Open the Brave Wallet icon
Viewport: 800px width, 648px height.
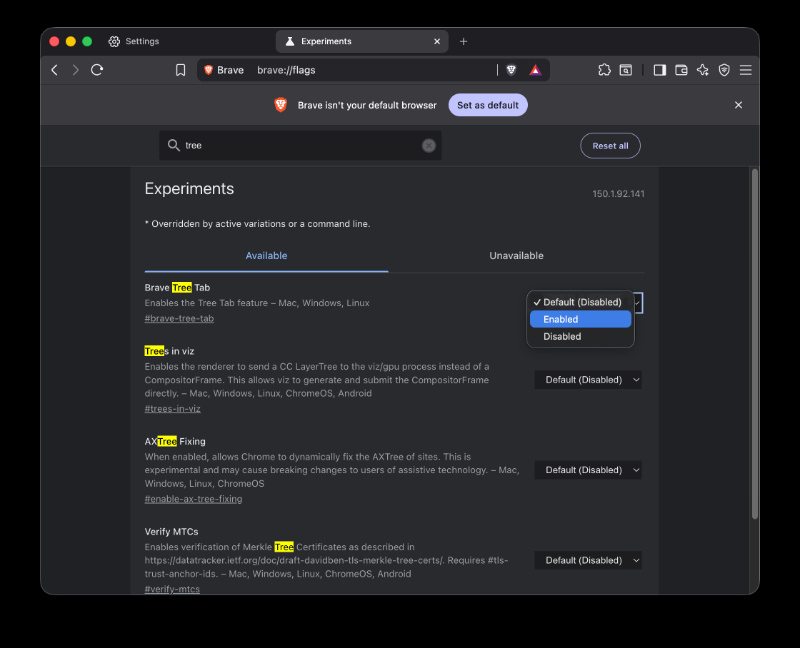pyautogui.click(x=681, y=70)
